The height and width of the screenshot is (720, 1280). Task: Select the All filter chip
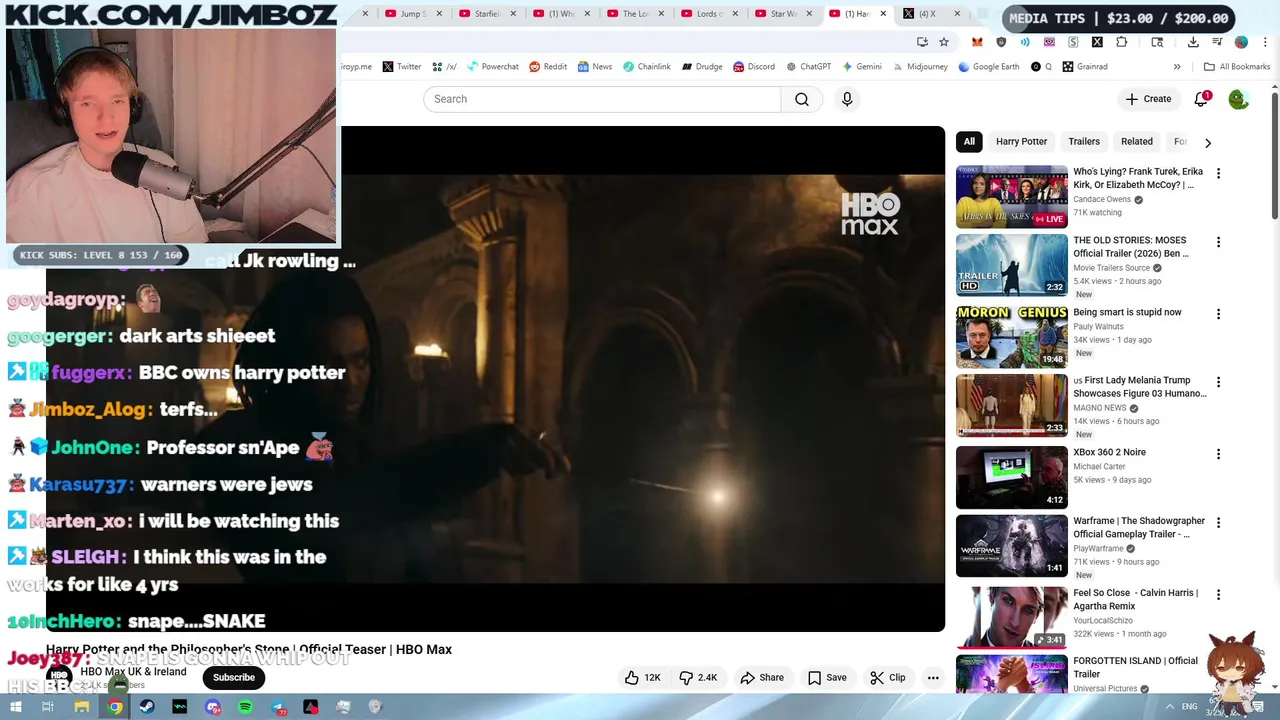point(969,141)
